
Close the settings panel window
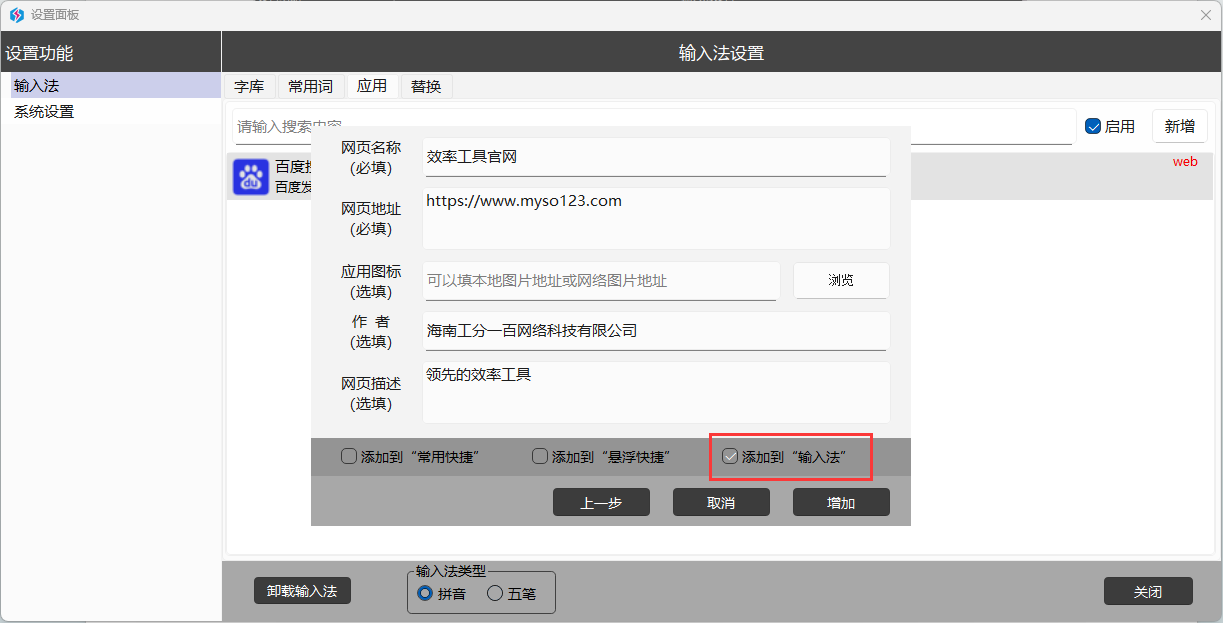1206,15
